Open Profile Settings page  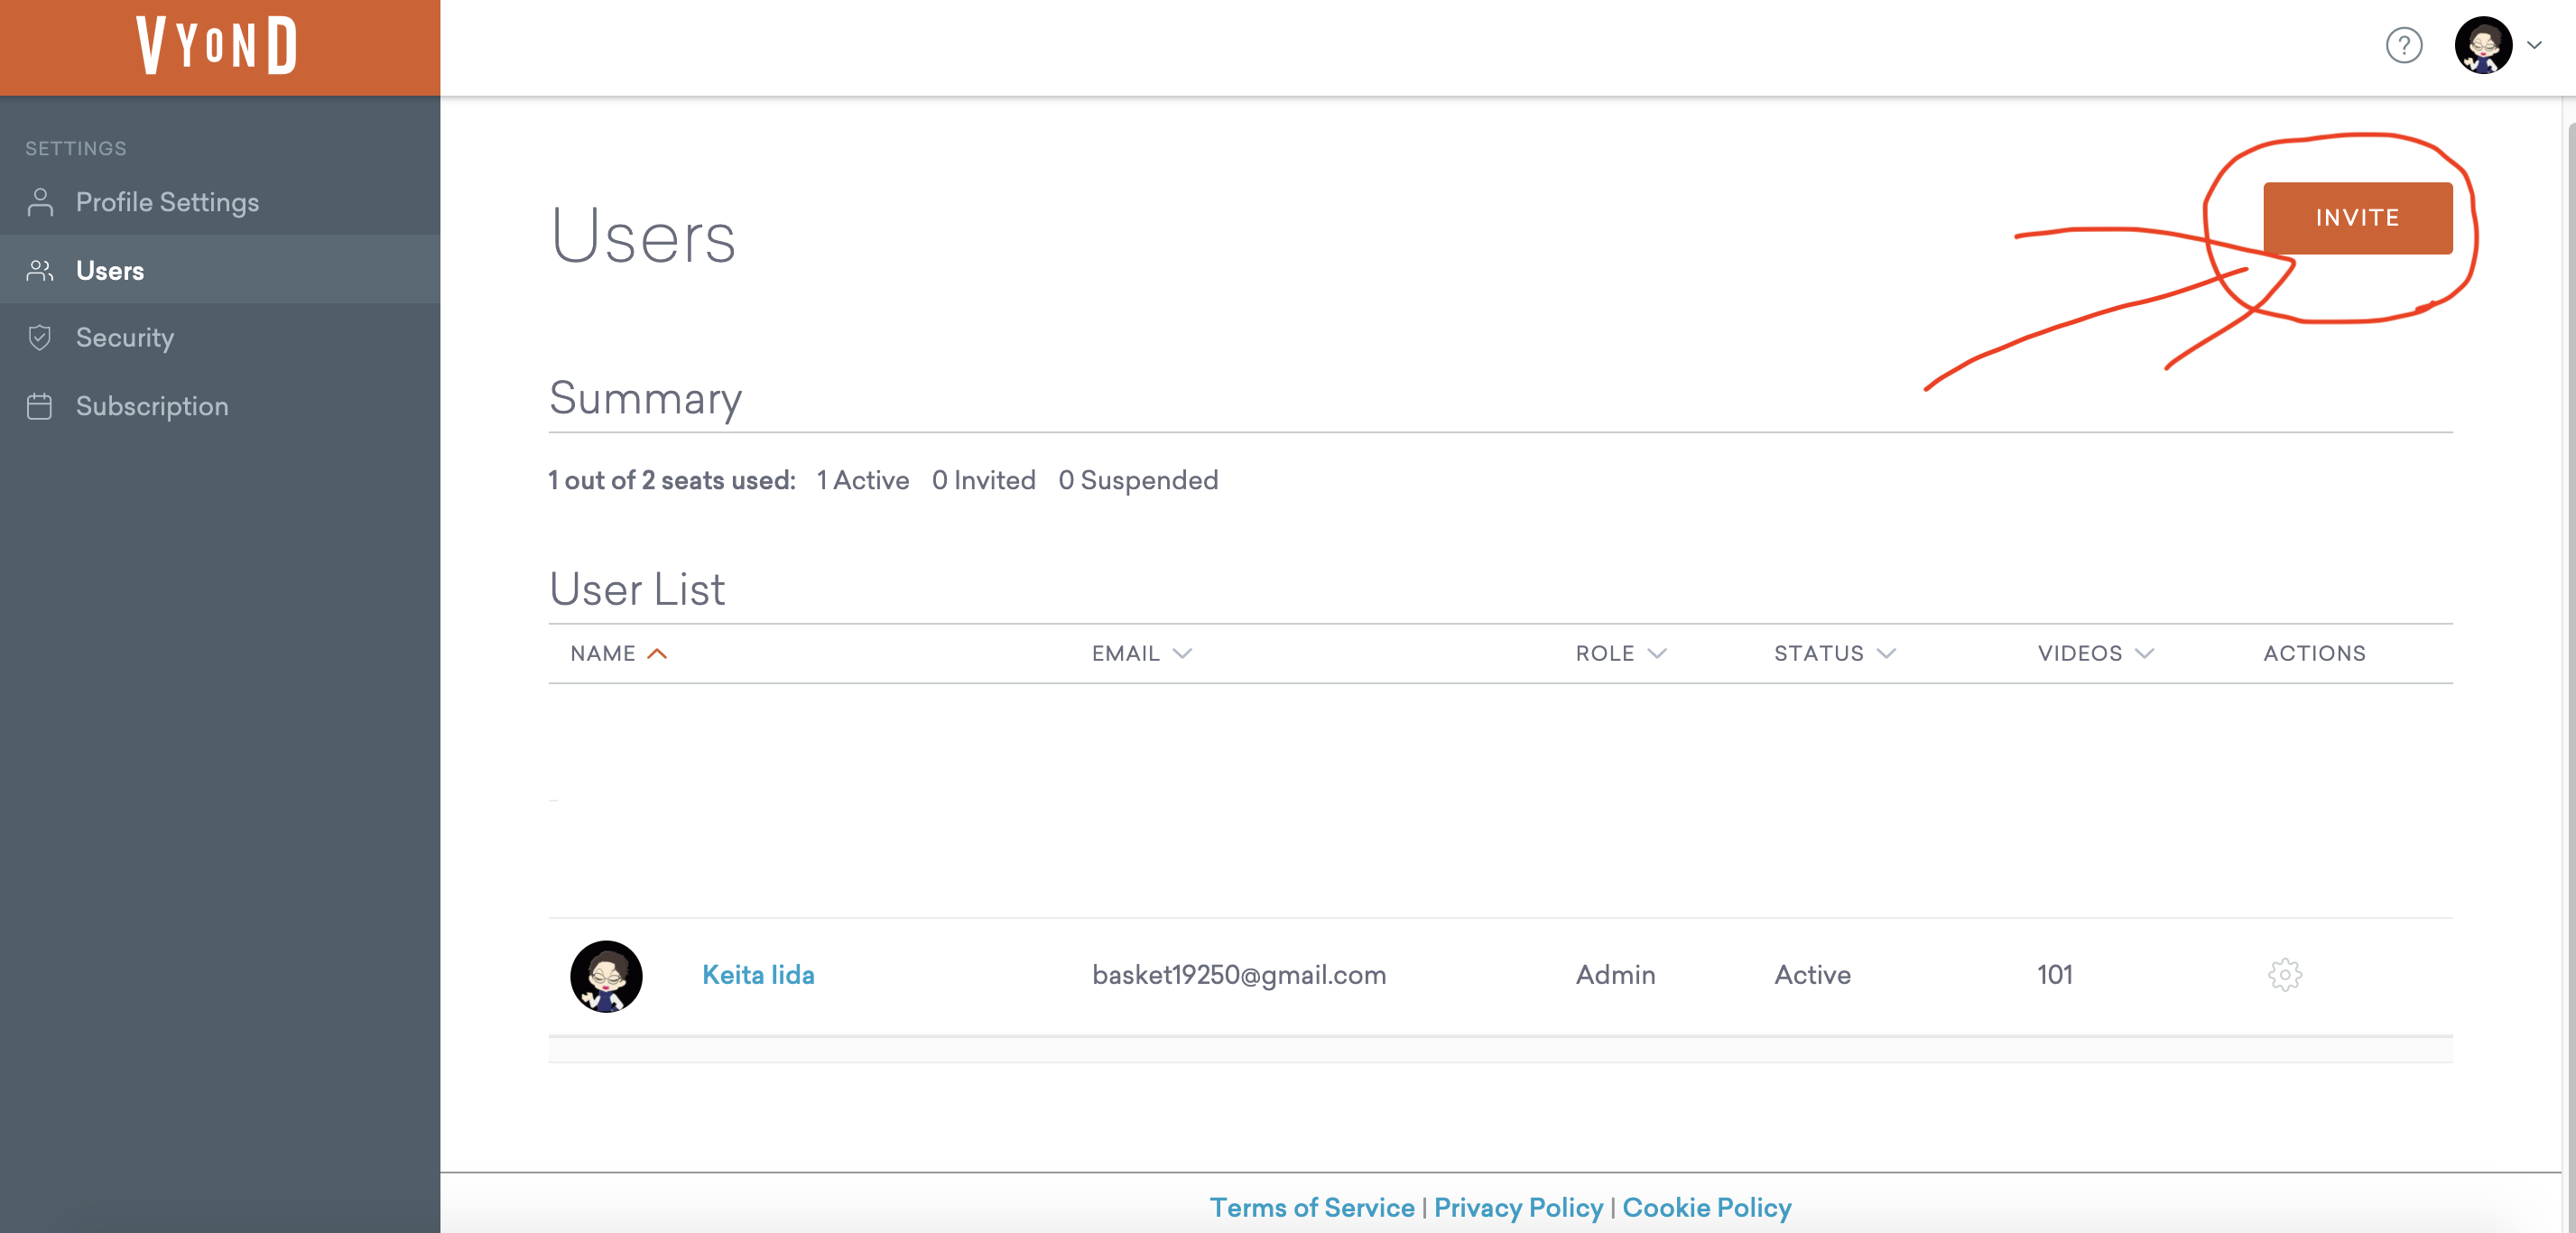tap(167, 202)
